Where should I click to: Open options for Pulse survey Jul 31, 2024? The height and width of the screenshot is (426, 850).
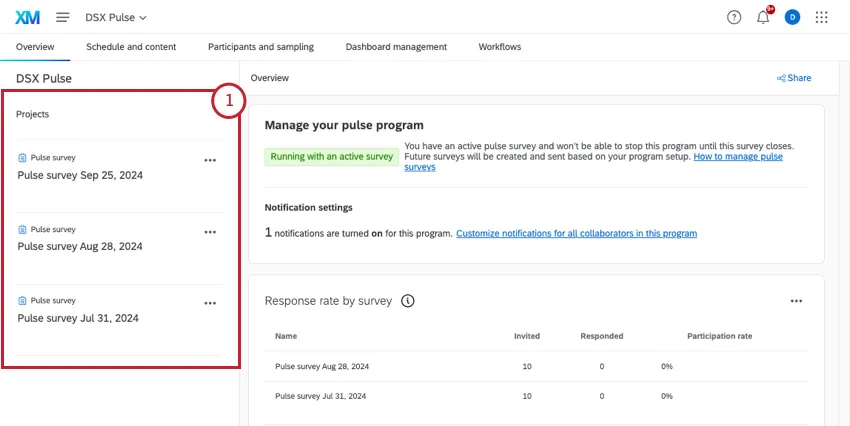click(210, 303)
